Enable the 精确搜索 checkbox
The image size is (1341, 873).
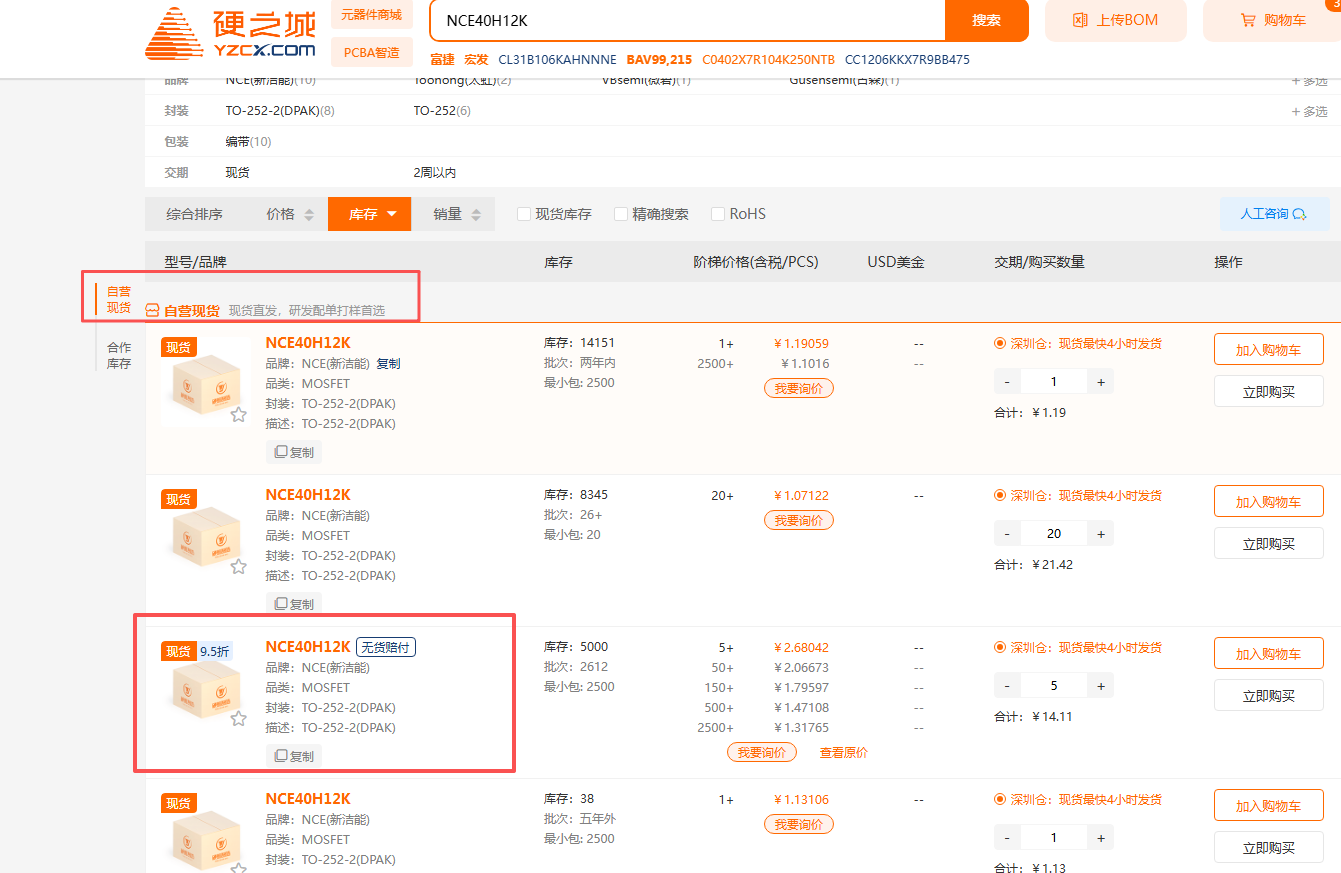coord(621,214)
